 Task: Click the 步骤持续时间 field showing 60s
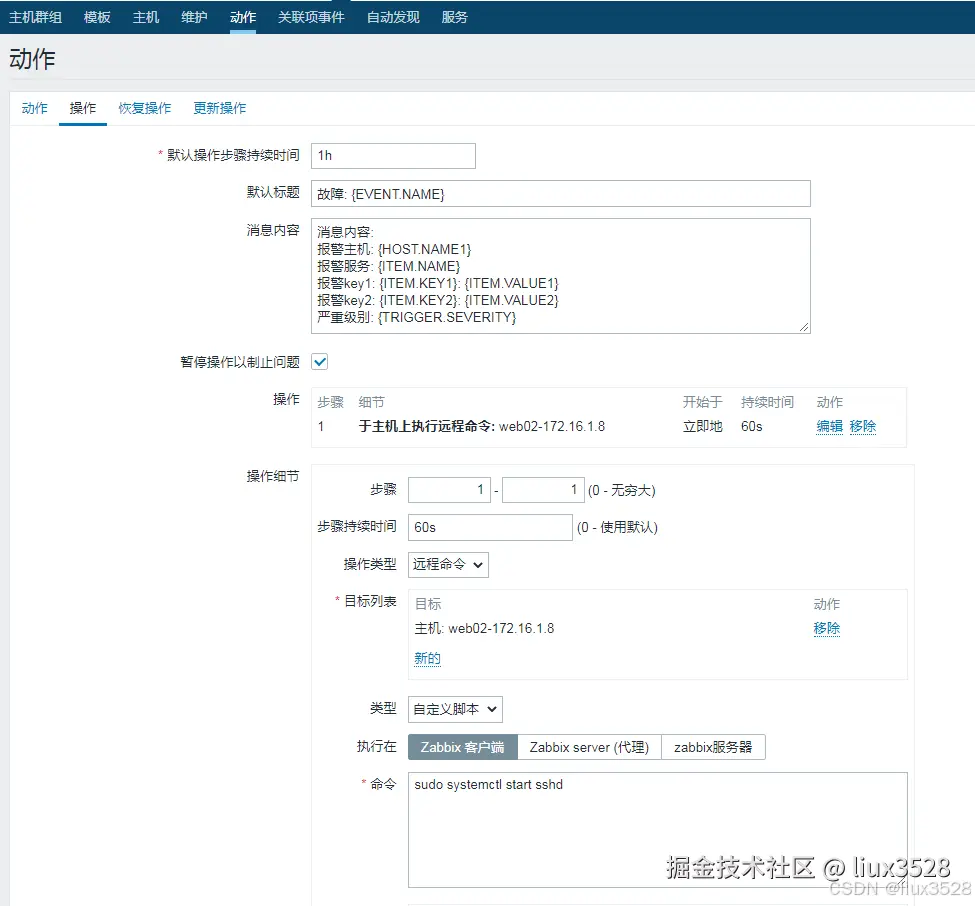(489, 526)
